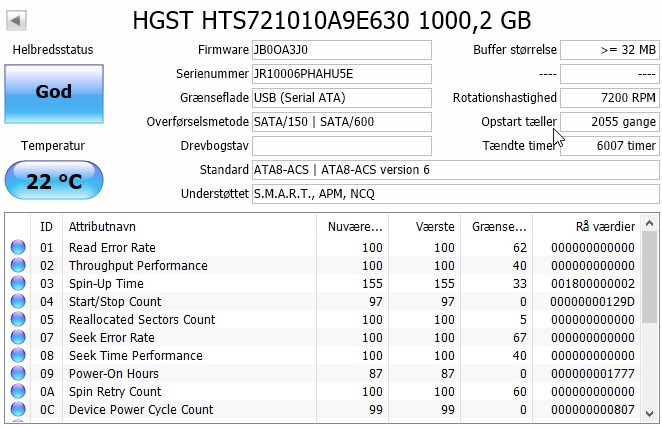Viewport: 662px width, 428px height.
Task: Select the Throughput Performance attribute name
Action: [138, 265]
